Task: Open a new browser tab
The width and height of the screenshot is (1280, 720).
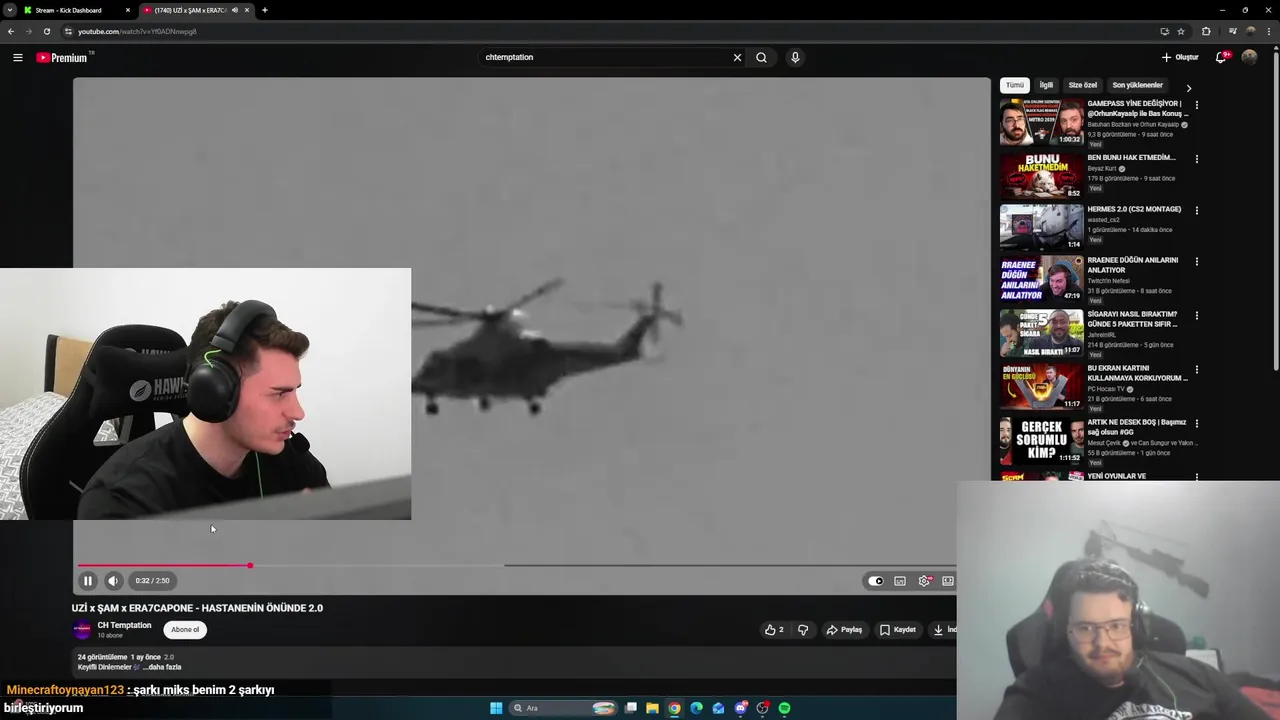Action: point(264,10)
